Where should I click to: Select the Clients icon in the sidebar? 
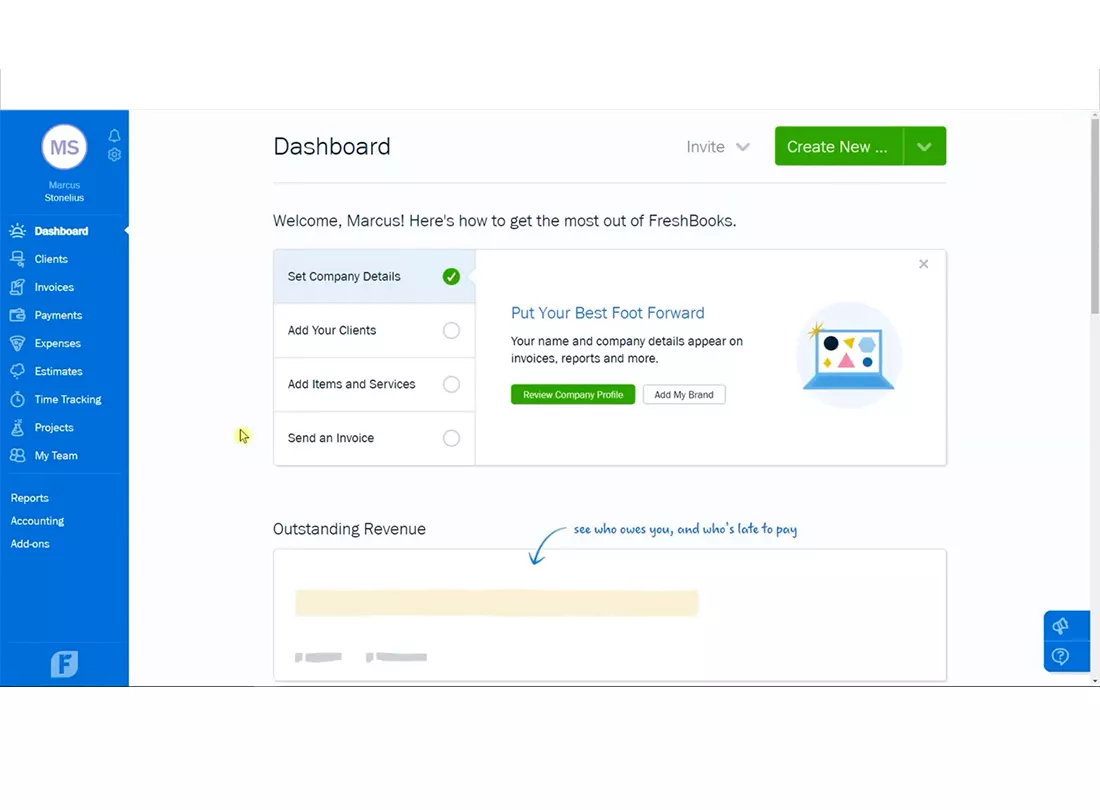pos(20,259)
